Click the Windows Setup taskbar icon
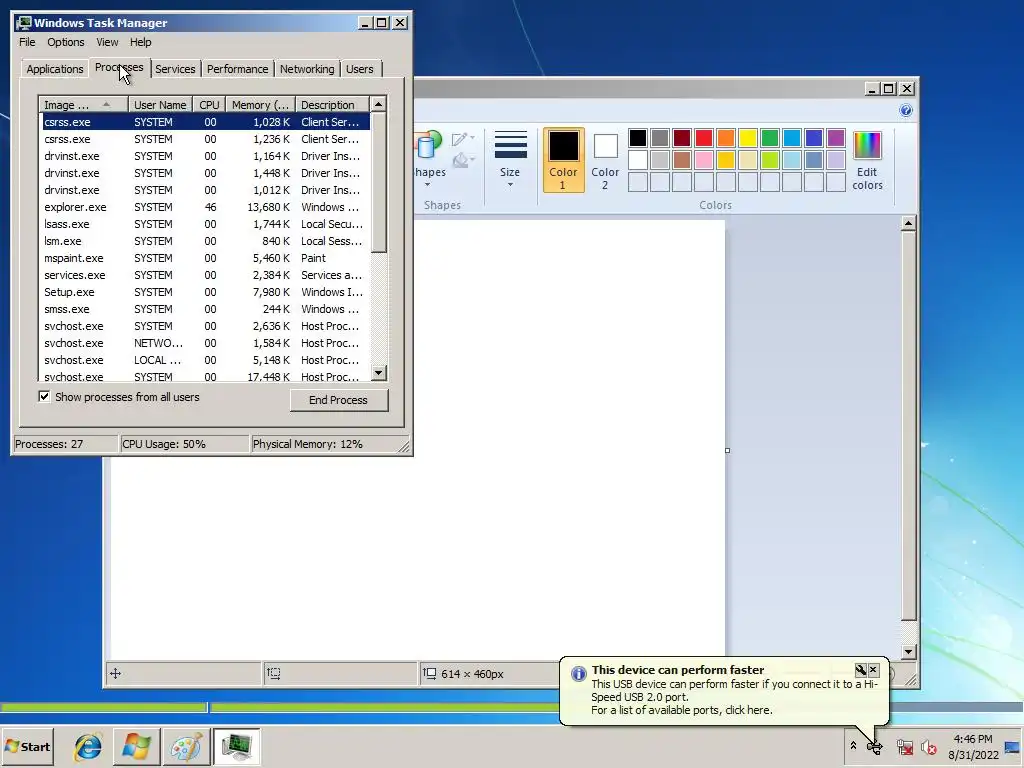This screenshot has width=1024, height=768. [136, 746]
